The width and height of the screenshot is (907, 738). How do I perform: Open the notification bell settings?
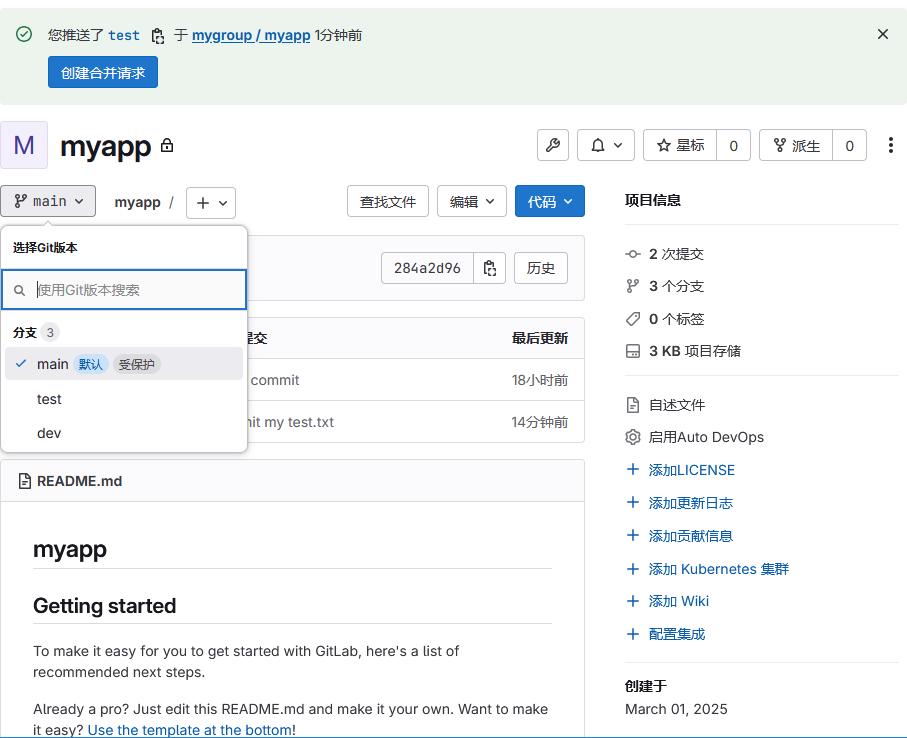[606, 145]
